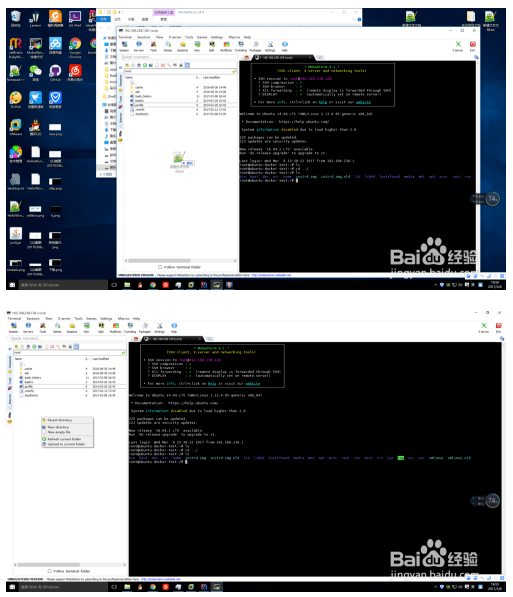Click website link in lower terminal banner
This screenshot has width=513, height=597.
(253, 383)
